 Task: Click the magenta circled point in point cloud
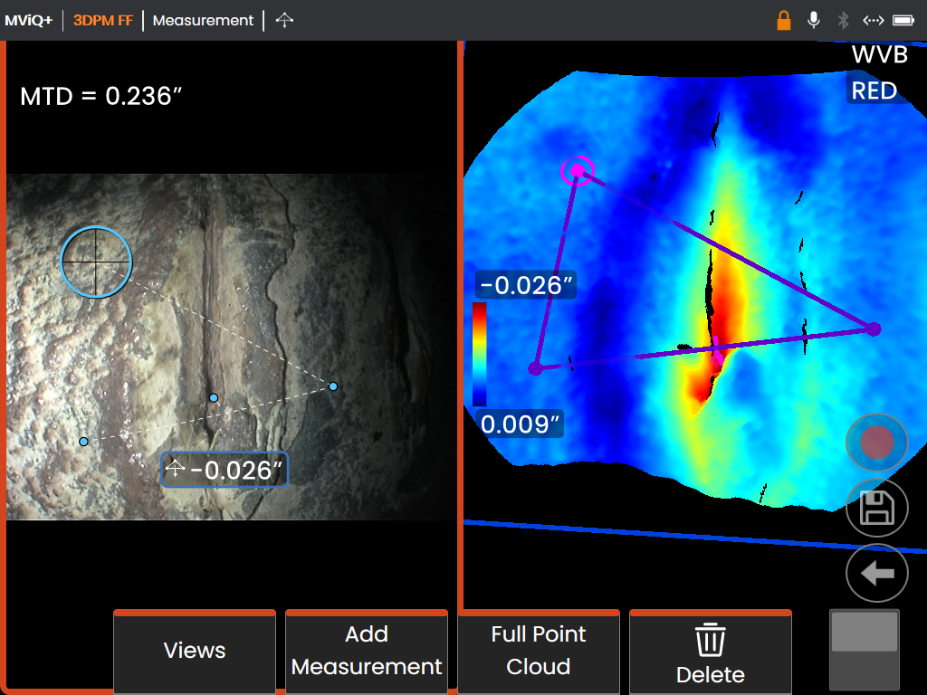coord(578,171)
